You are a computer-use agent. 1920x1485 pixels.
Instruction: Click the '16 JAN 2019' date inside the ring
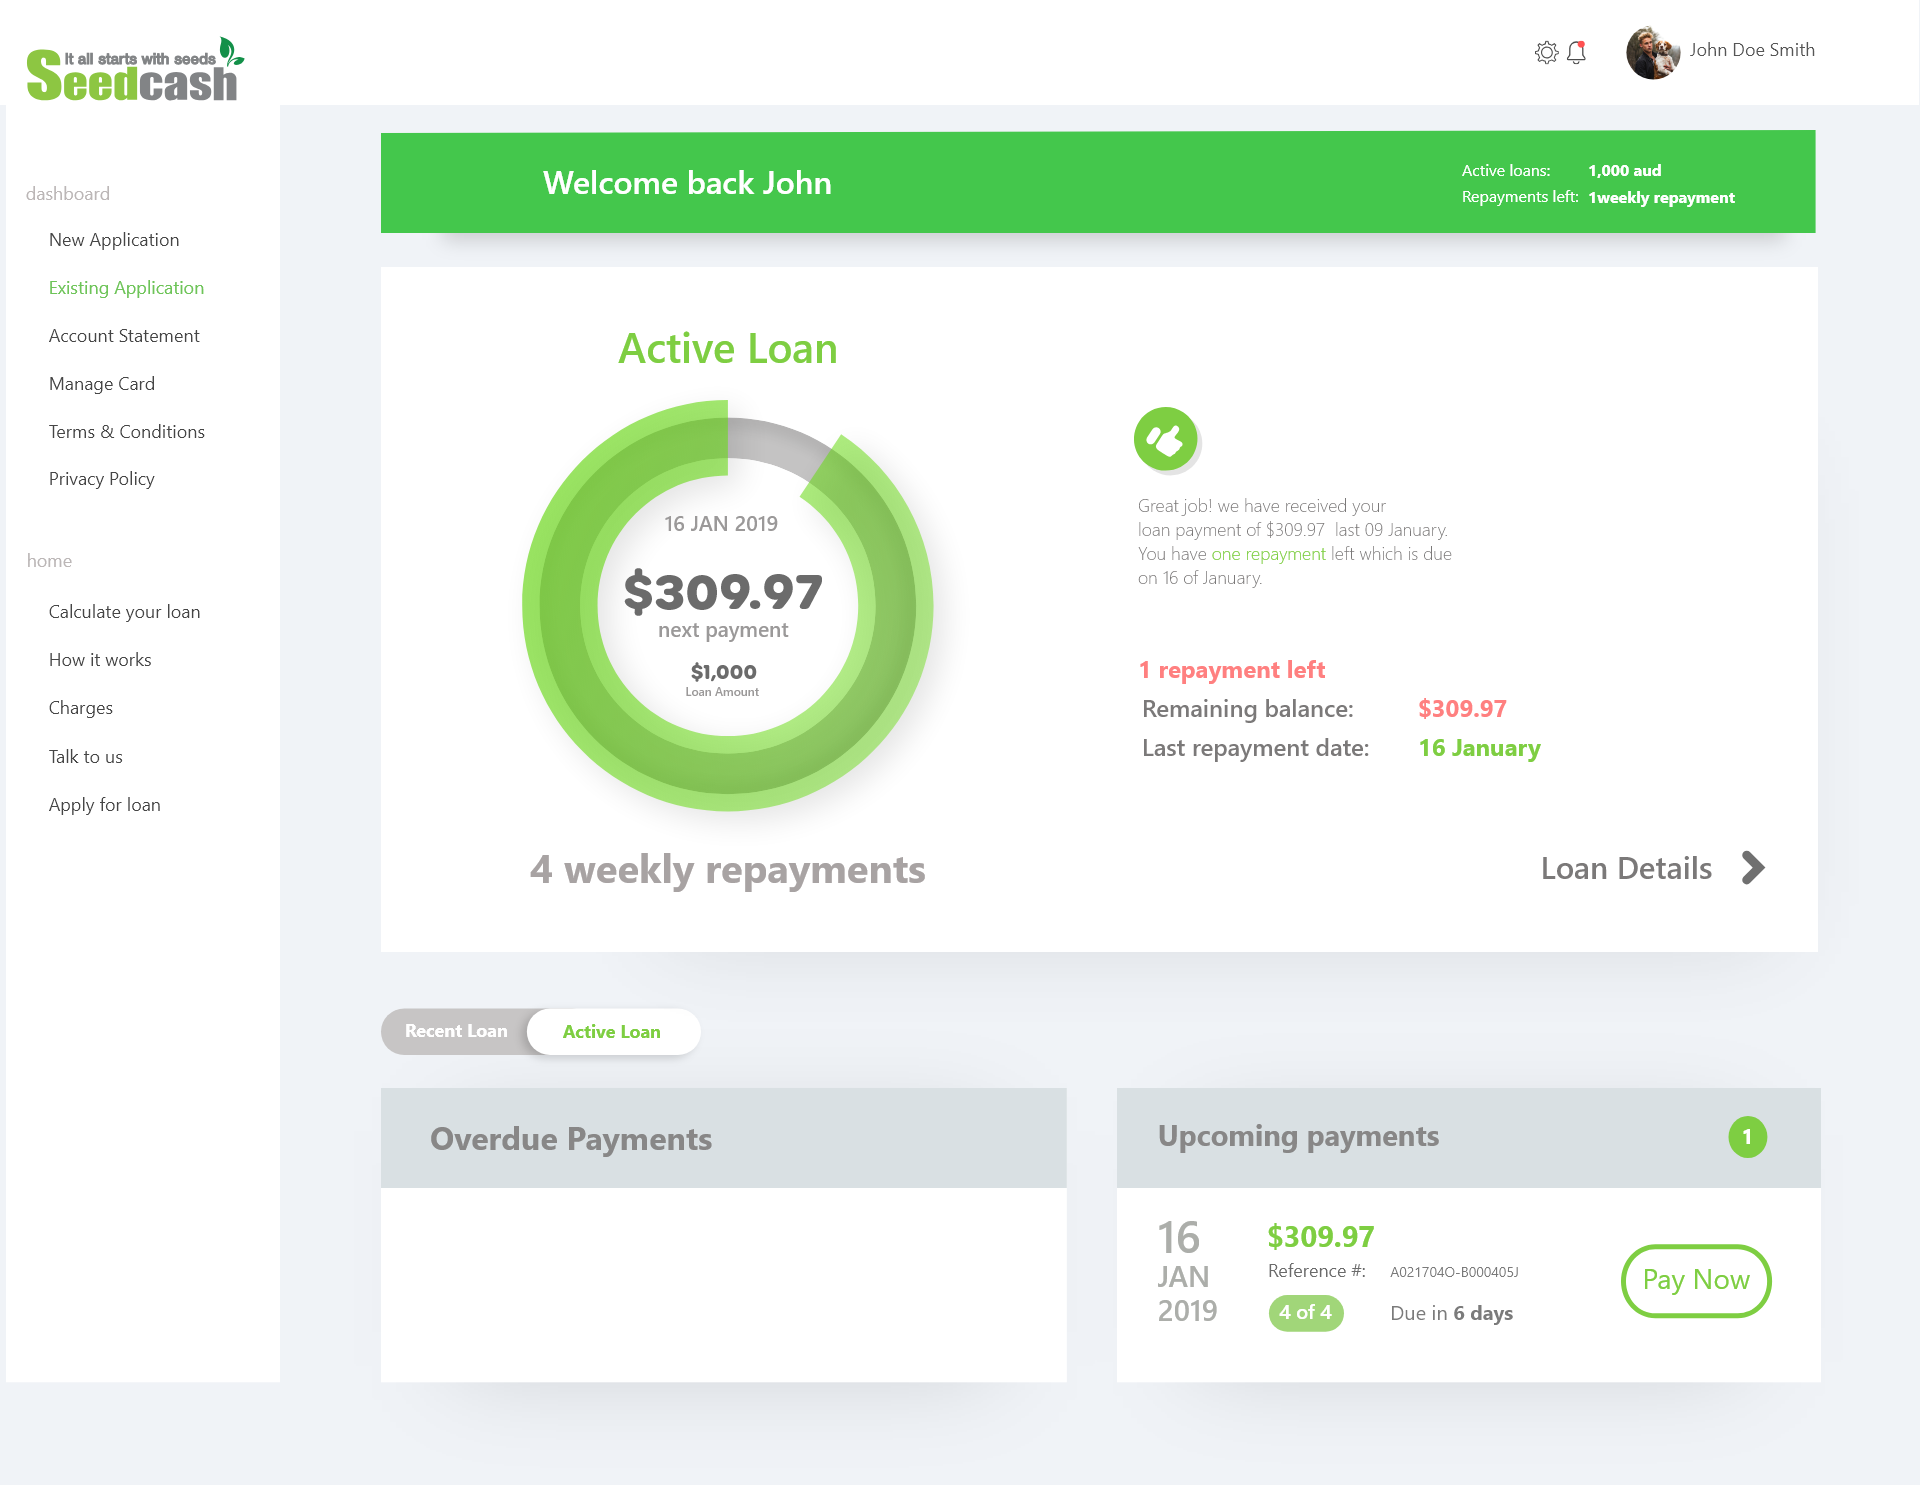(x=721, y=524)
